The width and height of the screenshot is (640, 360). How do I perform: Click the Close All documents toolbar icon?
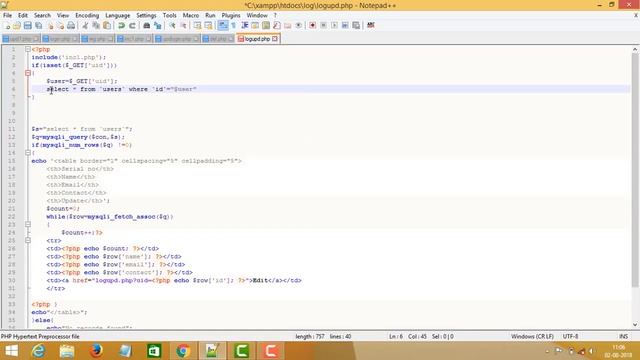tap(60, 25)
